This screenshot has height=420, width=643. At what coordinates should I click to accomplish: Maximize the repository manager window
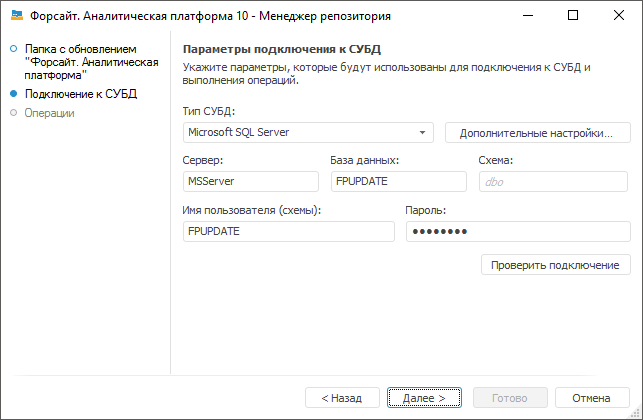pyautogui.click(x=573, y=16)
